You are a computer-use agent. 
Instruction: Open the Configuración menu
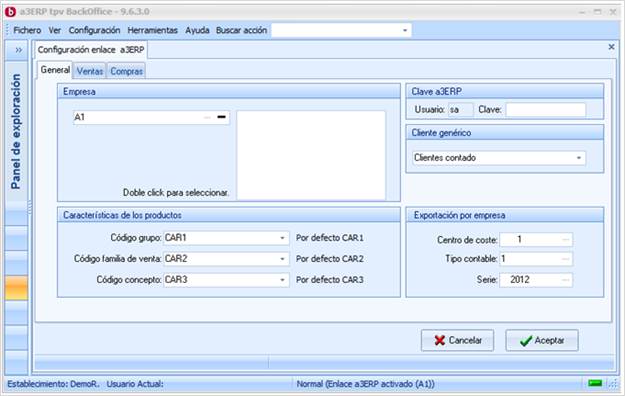pos(94,30)
